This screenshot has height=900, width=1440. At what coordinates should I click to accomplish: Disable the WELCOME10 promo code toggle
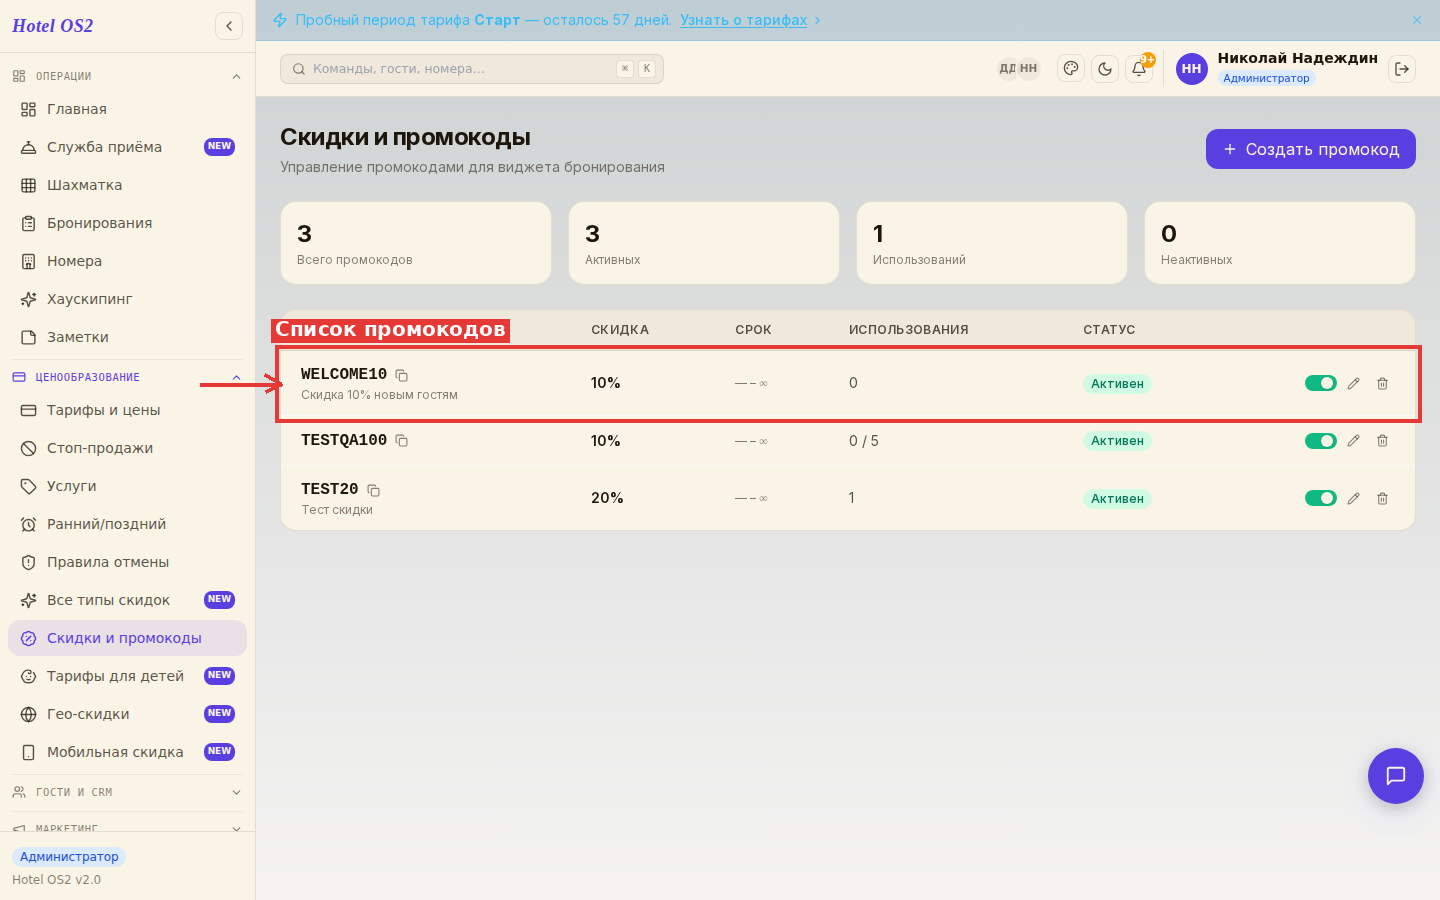tap(1321, 383)
